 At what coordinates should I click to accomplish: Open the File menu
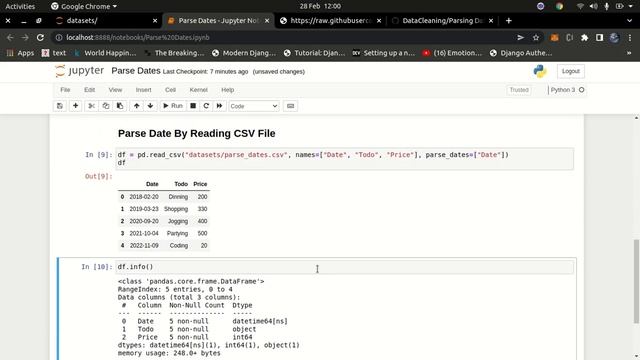(65, 90)
